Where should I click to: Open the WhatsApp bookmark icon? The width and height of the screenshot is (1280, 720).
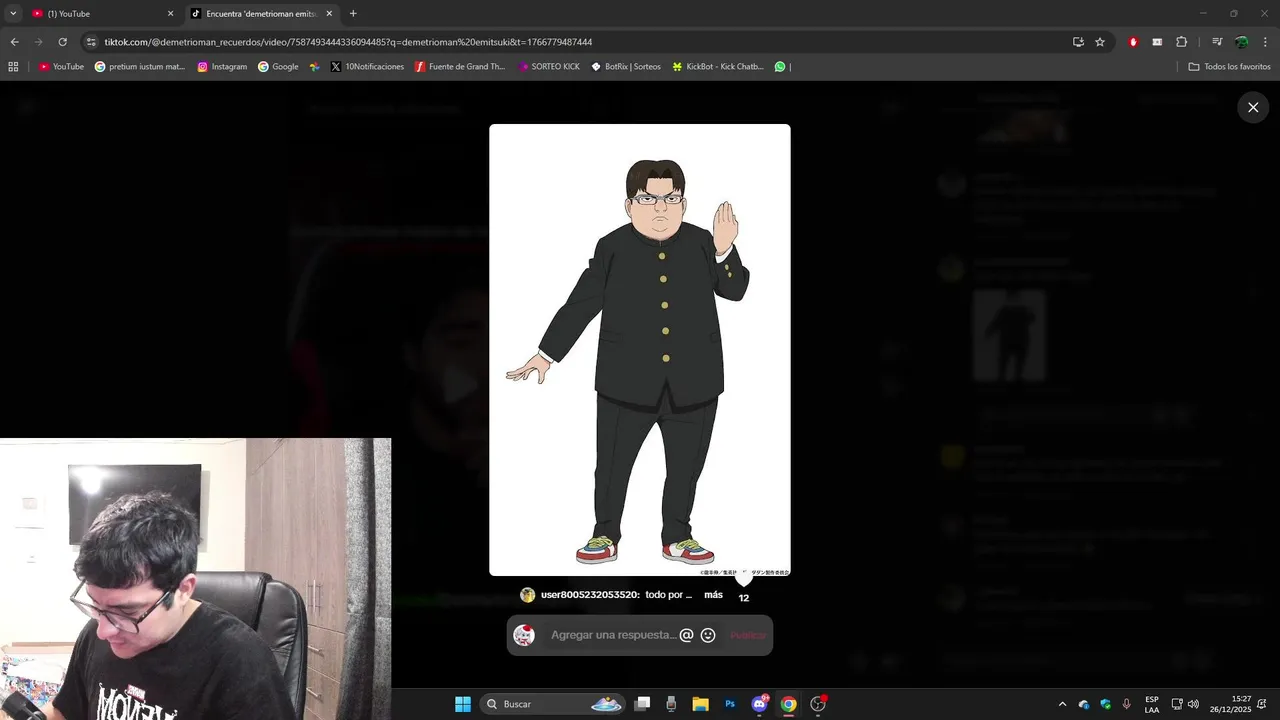[780, 67]
